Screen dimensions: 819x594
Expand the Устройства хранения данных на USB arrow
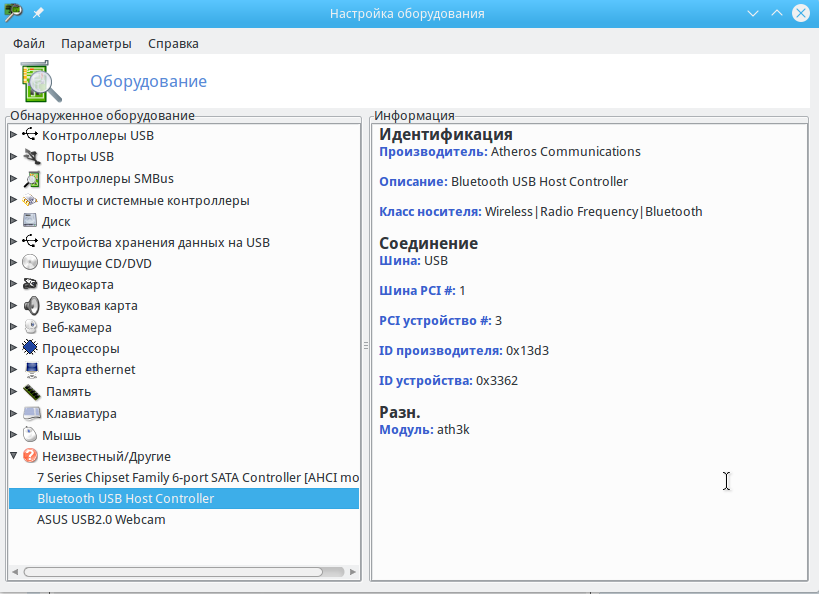14,241
